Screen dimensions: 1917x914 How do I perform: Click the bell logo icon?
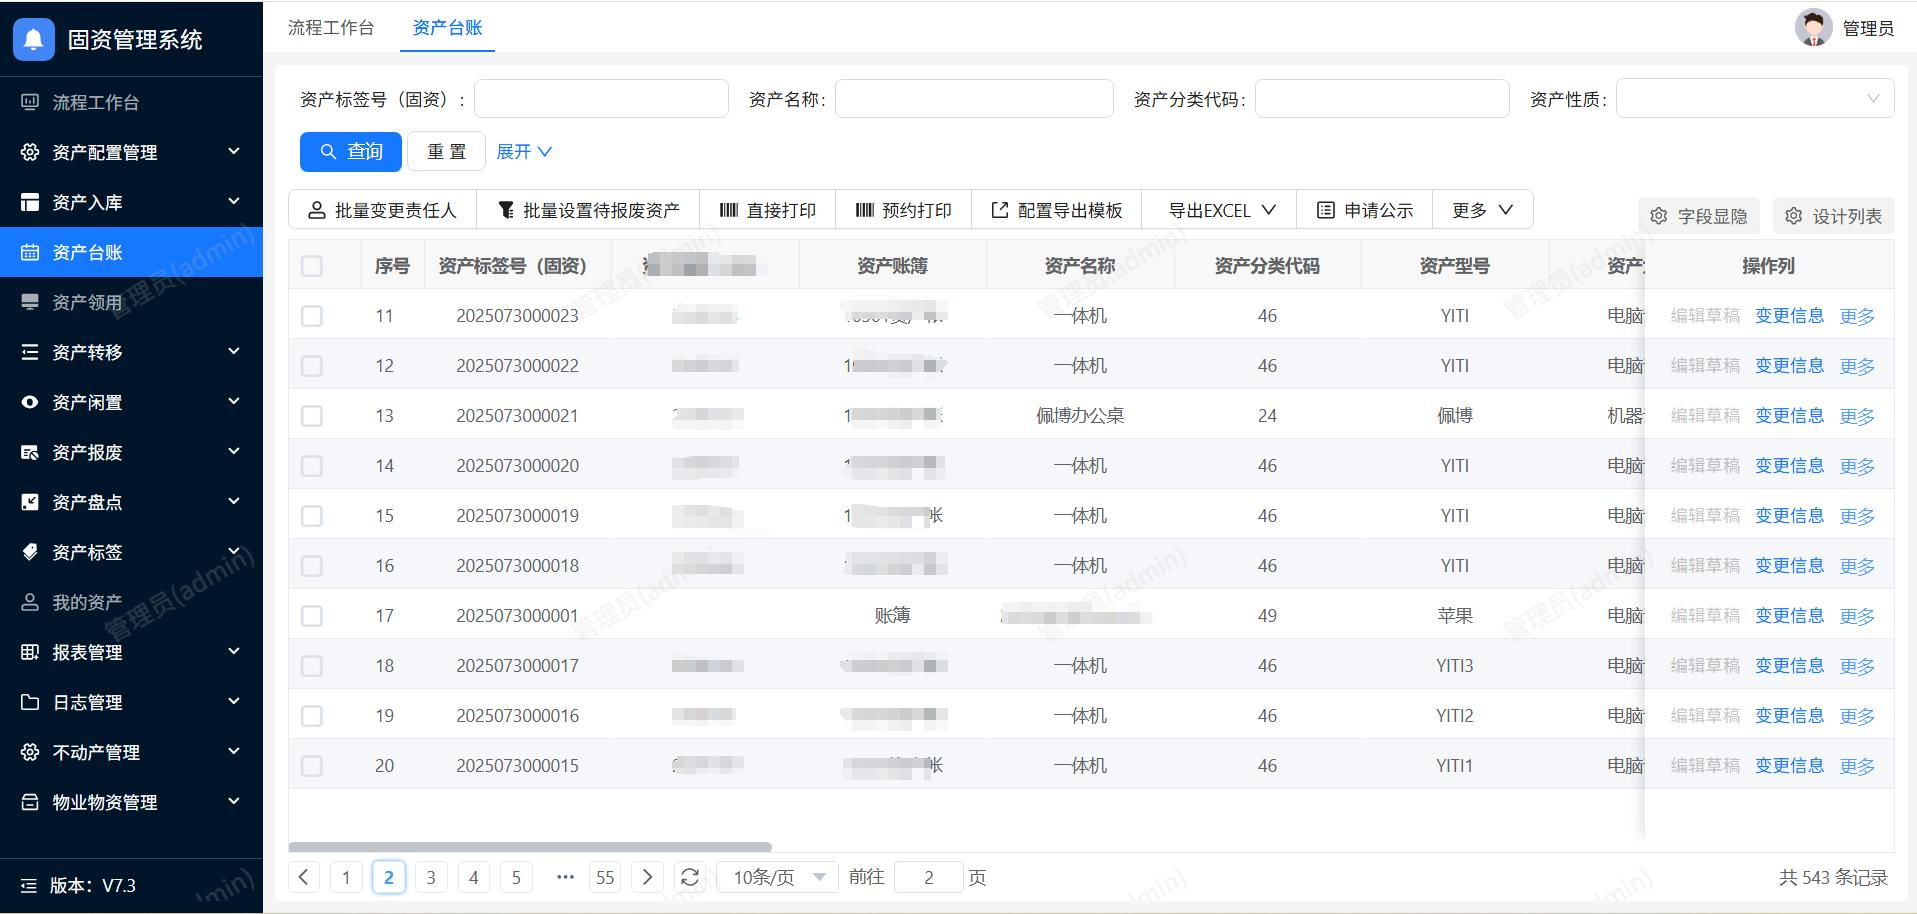point(33,39)
